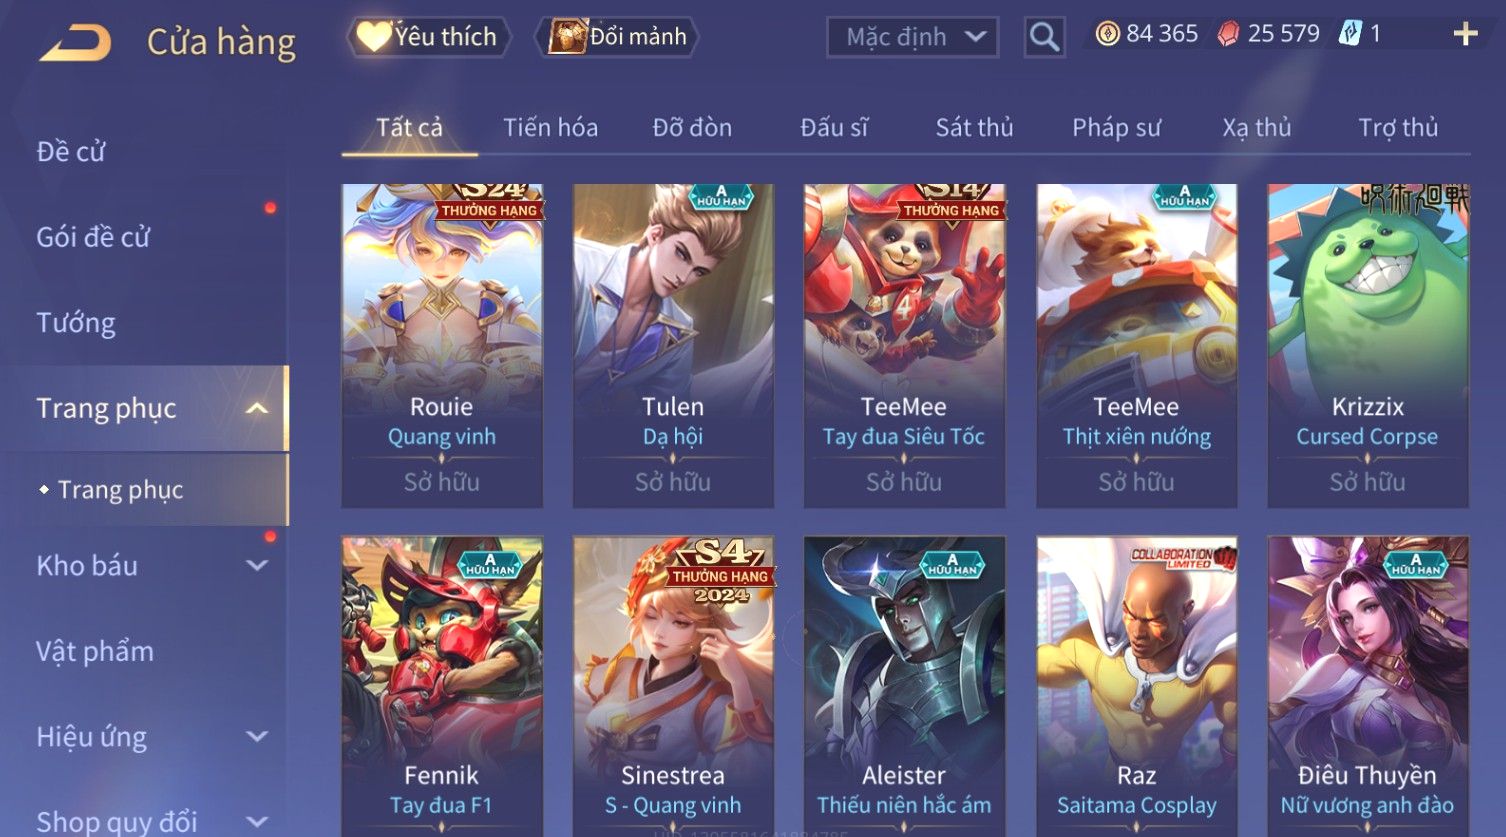Switch to the Sát thủ tab
The image size is (1506, 837).
pyautogui.click(x=974, y=128)
